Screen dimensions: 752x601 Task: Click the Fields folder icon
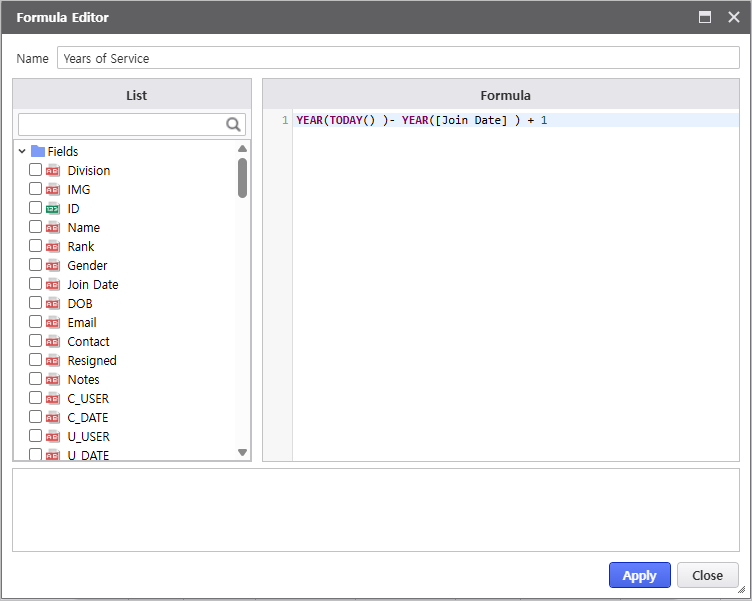[38, 151]
